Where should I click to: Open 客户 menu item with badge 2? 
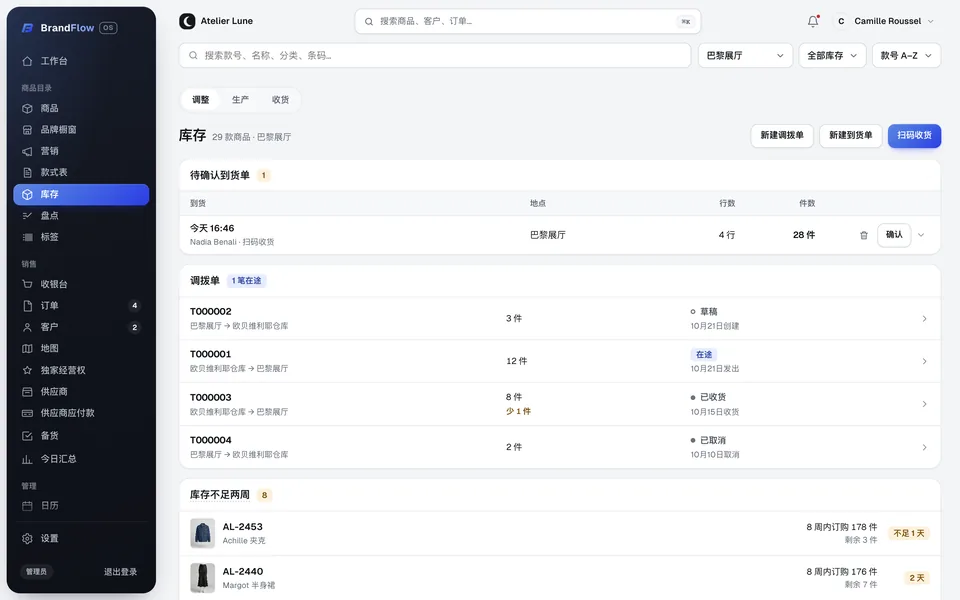click(81, 327)
